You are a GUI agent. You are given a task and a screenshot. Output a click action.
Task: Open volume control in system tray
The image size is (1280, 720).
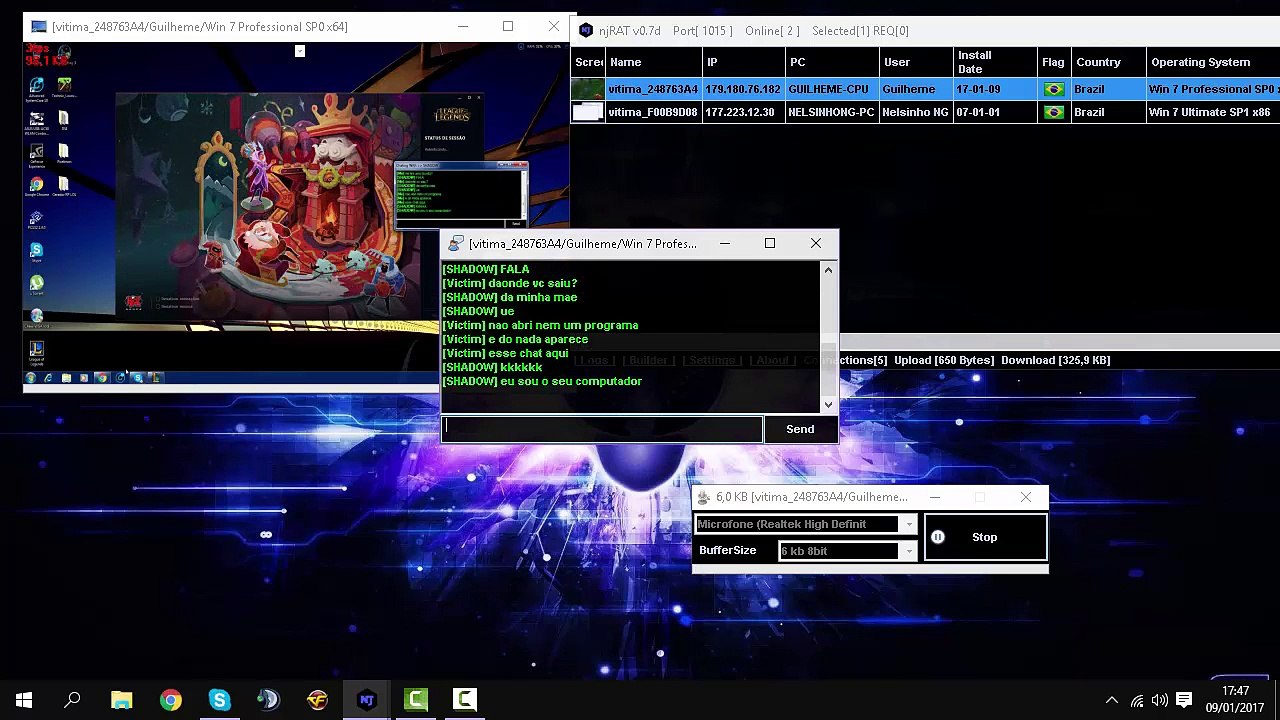tap(1160, 700)
